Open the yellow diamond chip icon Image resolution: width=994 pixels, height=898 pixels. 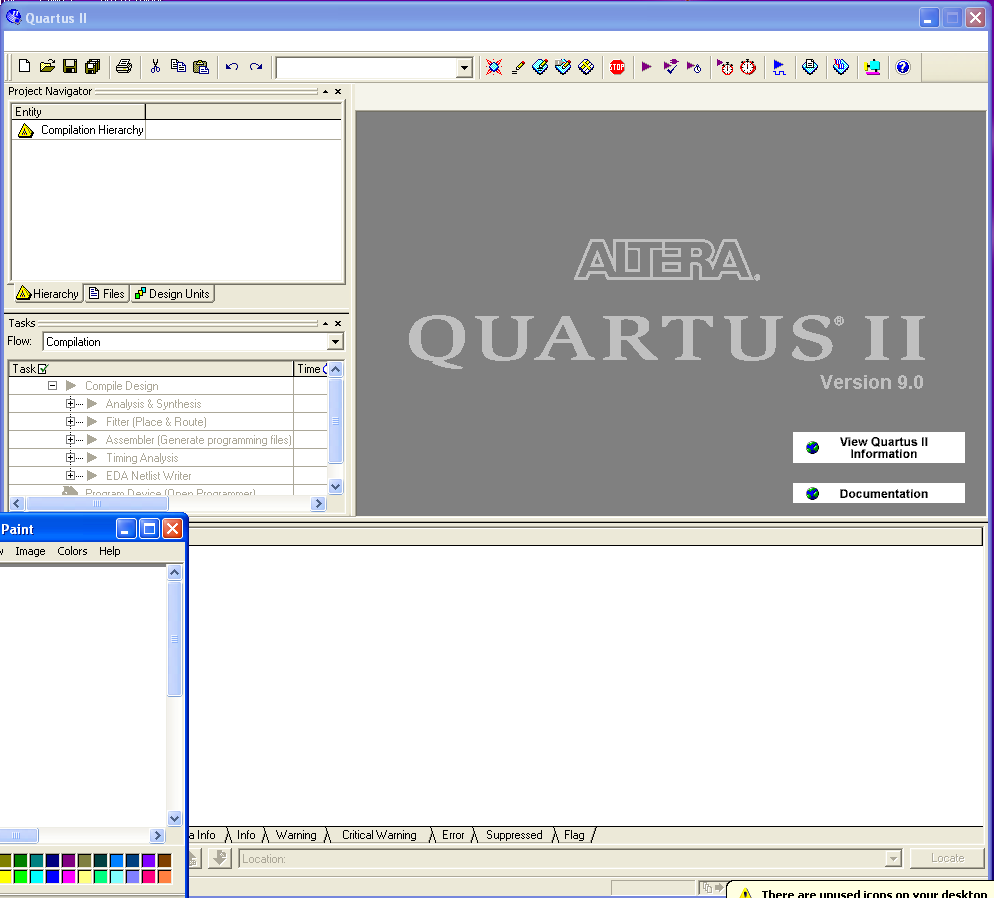pyautogui.click(x=586, y=67)
